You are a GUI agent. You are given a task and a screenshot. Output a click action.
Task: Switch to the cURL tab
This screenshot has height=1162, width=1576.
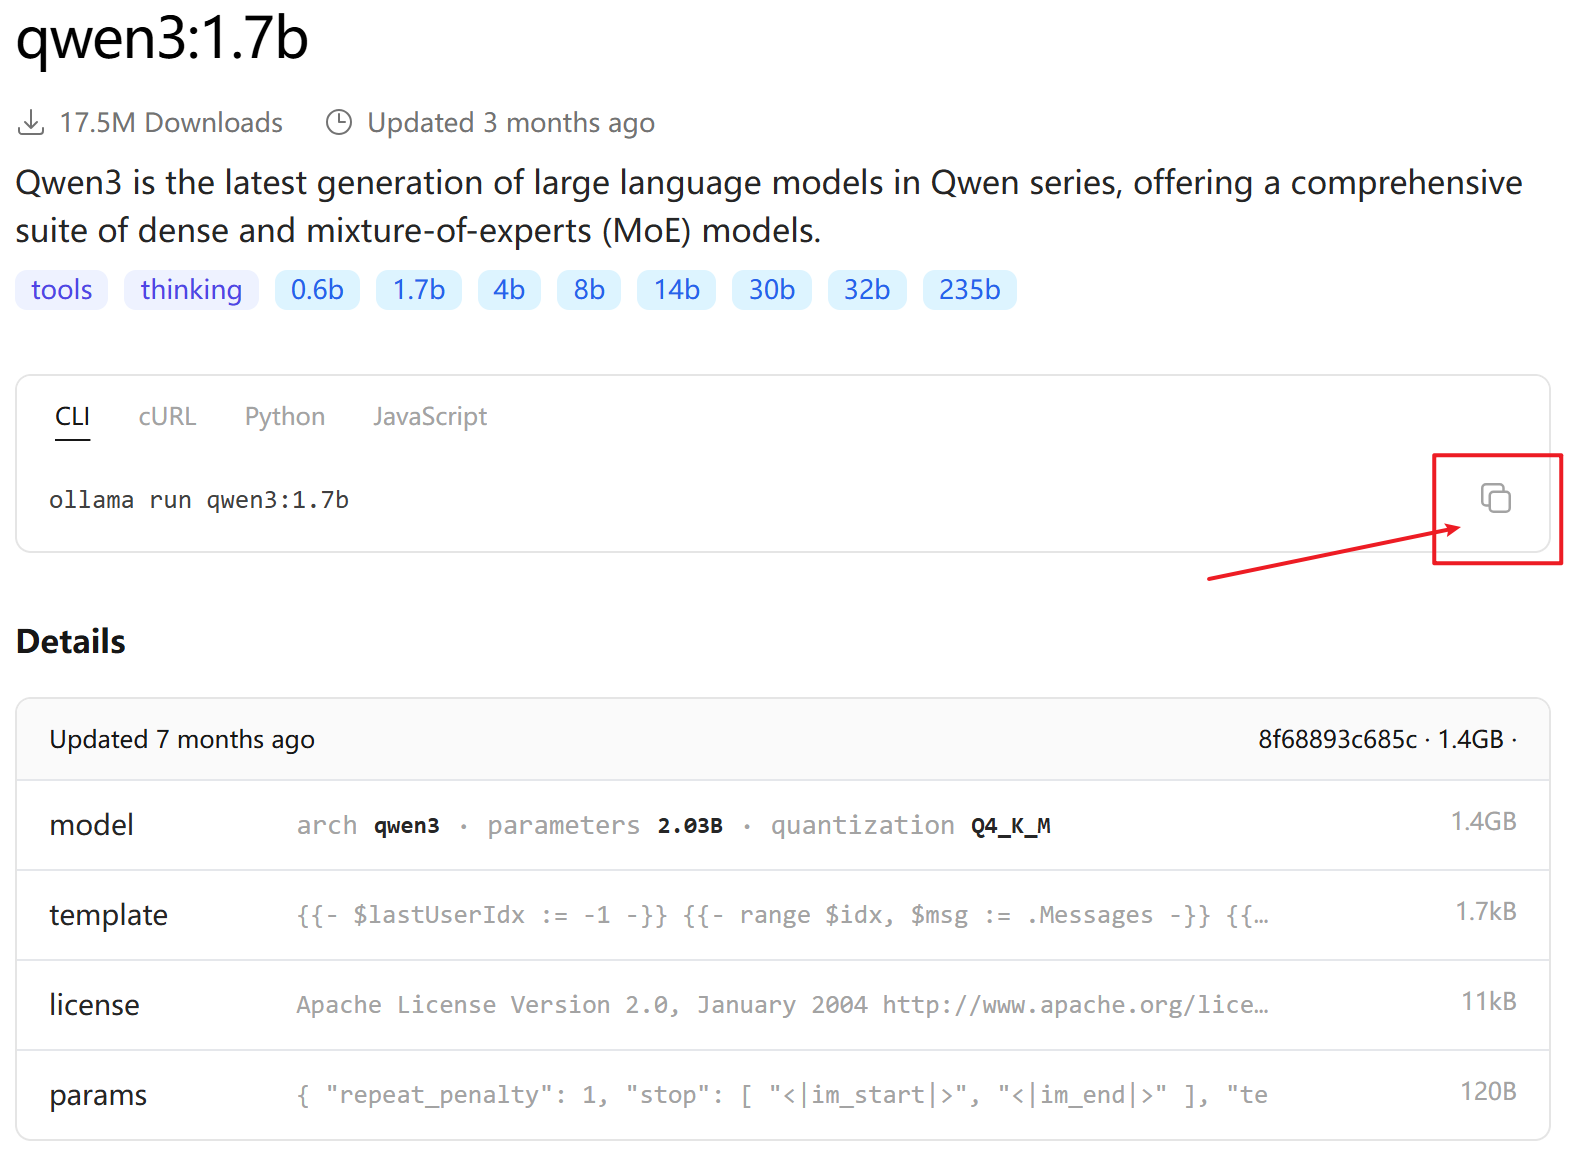click(167, 417)
